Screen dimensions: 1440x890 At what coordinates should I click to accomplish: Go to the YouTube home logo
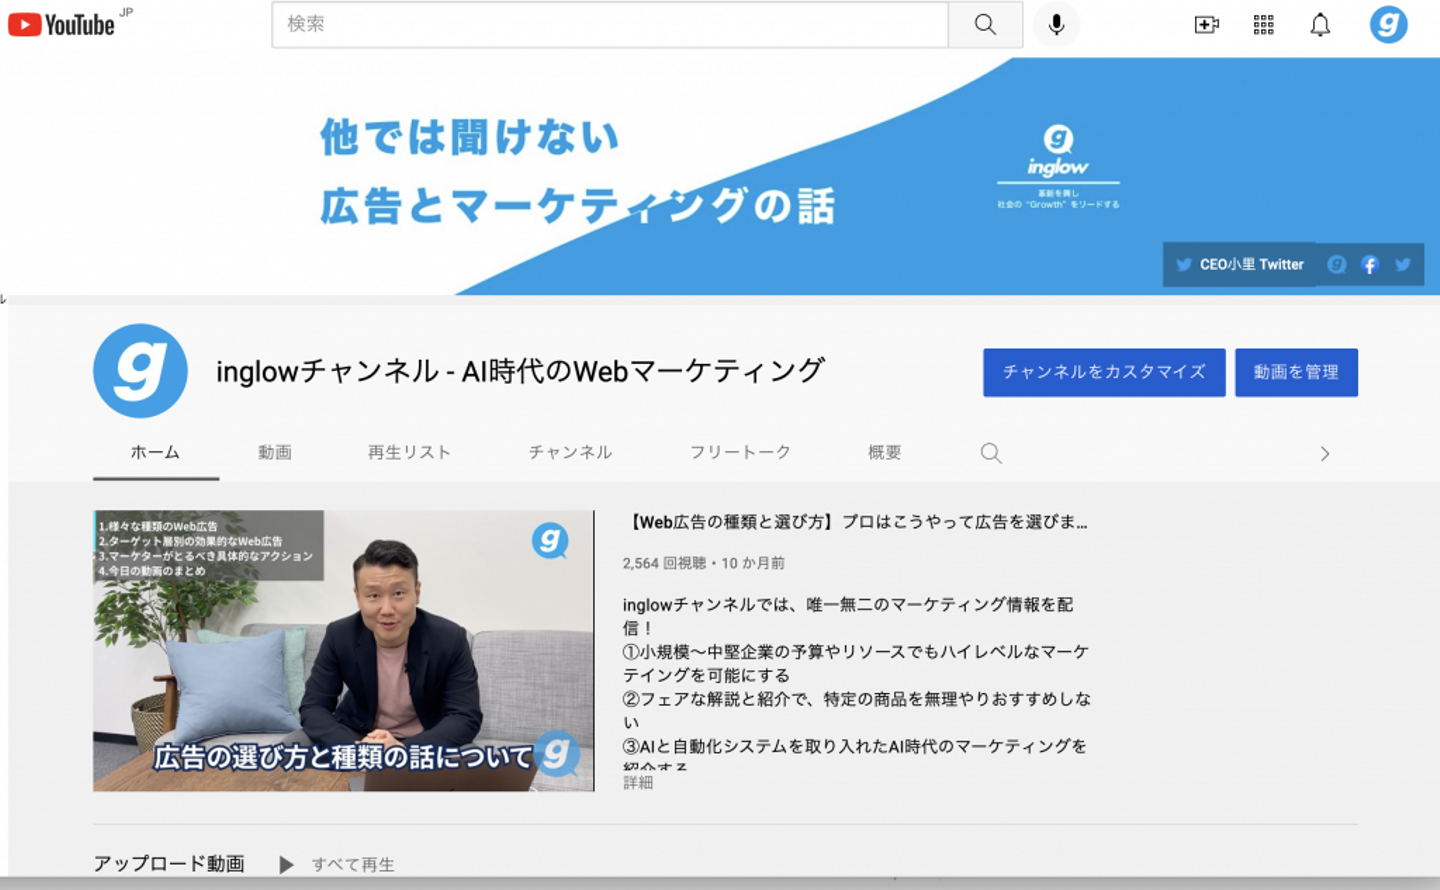pos(62,24)
